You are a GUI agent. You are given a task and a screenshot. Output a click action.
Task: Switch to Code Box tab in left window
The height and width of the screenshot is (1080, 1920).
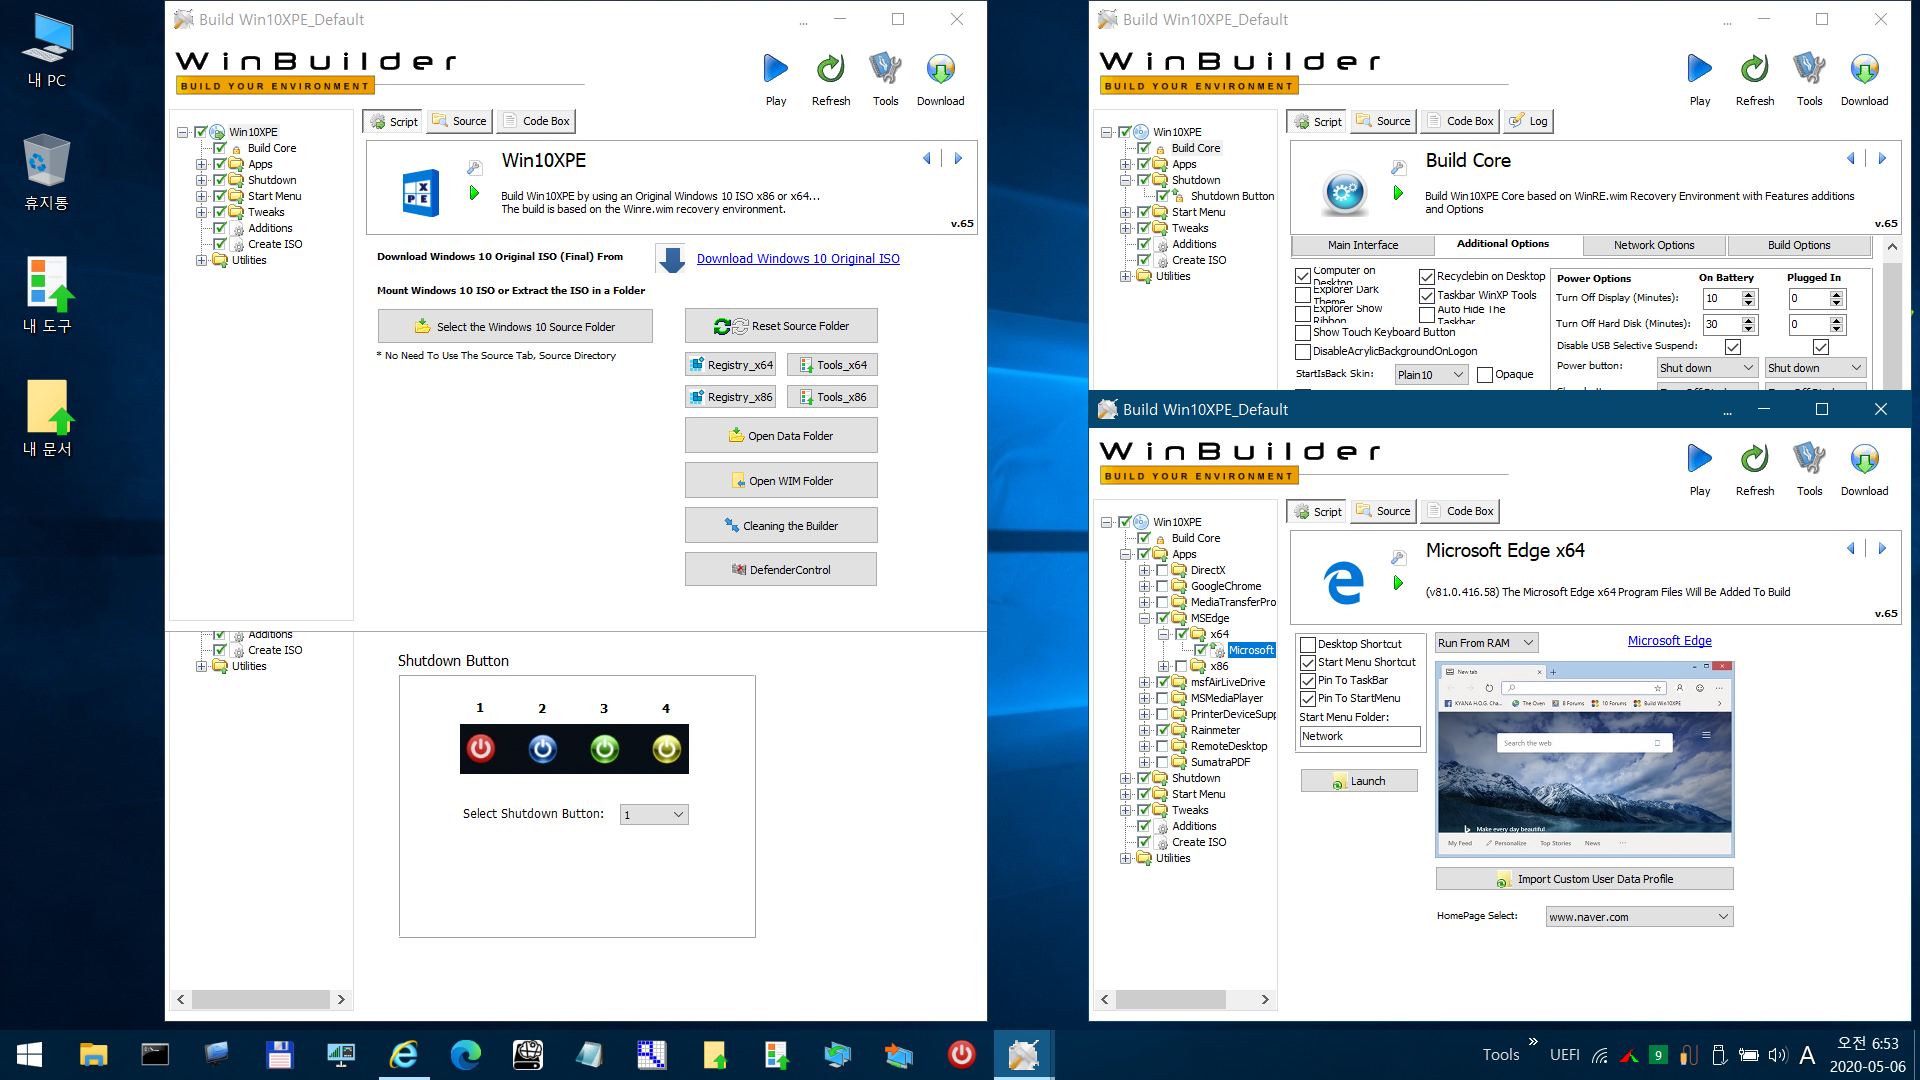537,121
